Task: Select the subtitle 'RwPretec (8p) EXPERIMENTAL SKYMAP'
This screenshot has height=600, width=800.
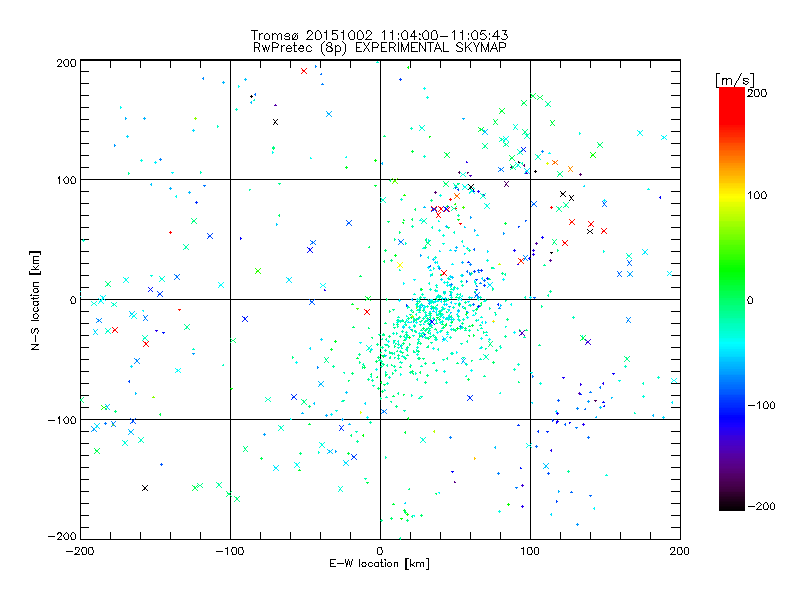Action: click(380, 48)
